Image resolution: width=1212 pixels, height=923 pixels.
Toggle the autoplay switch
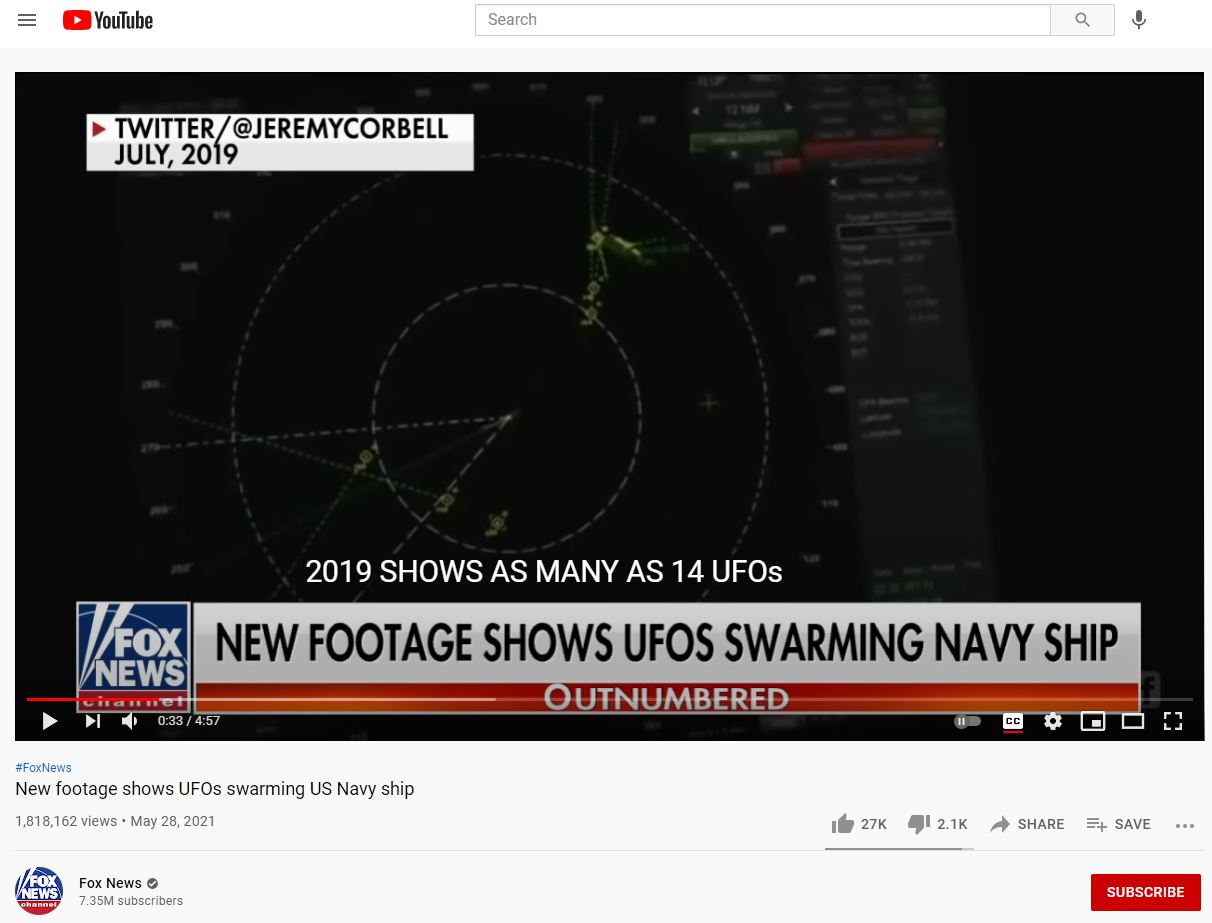(967, 720)
